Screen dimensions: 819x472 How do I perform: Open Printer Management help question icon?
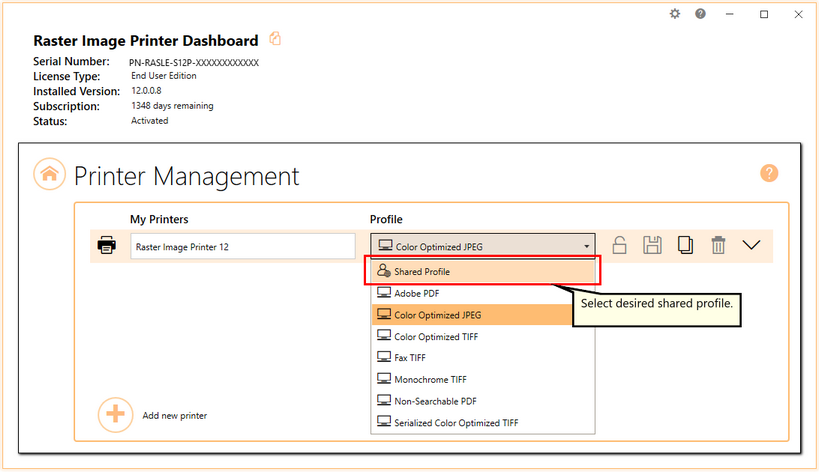coord(769,173)
